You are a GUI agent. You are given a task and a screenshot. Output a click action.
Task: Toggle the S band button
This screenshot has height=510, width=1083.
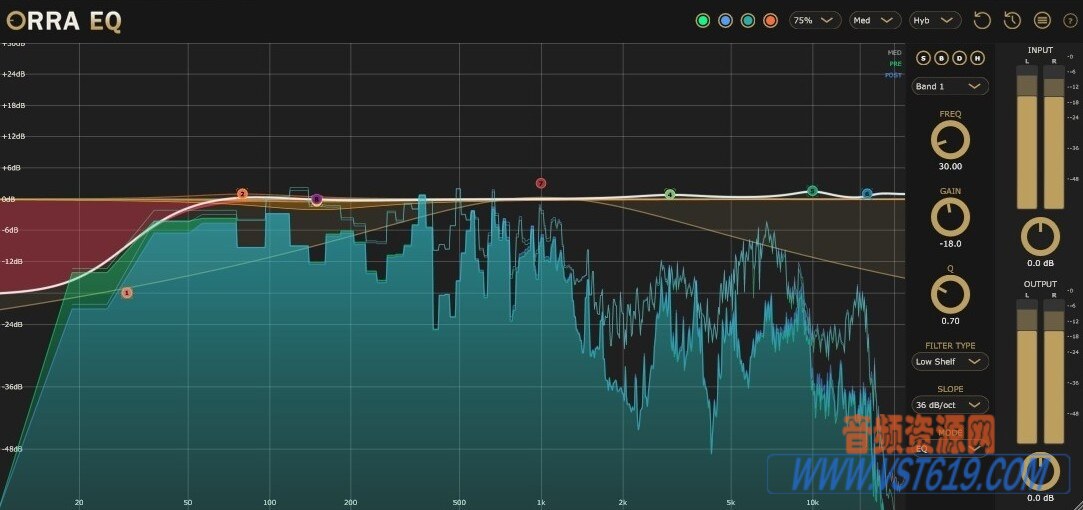(923, 58)
